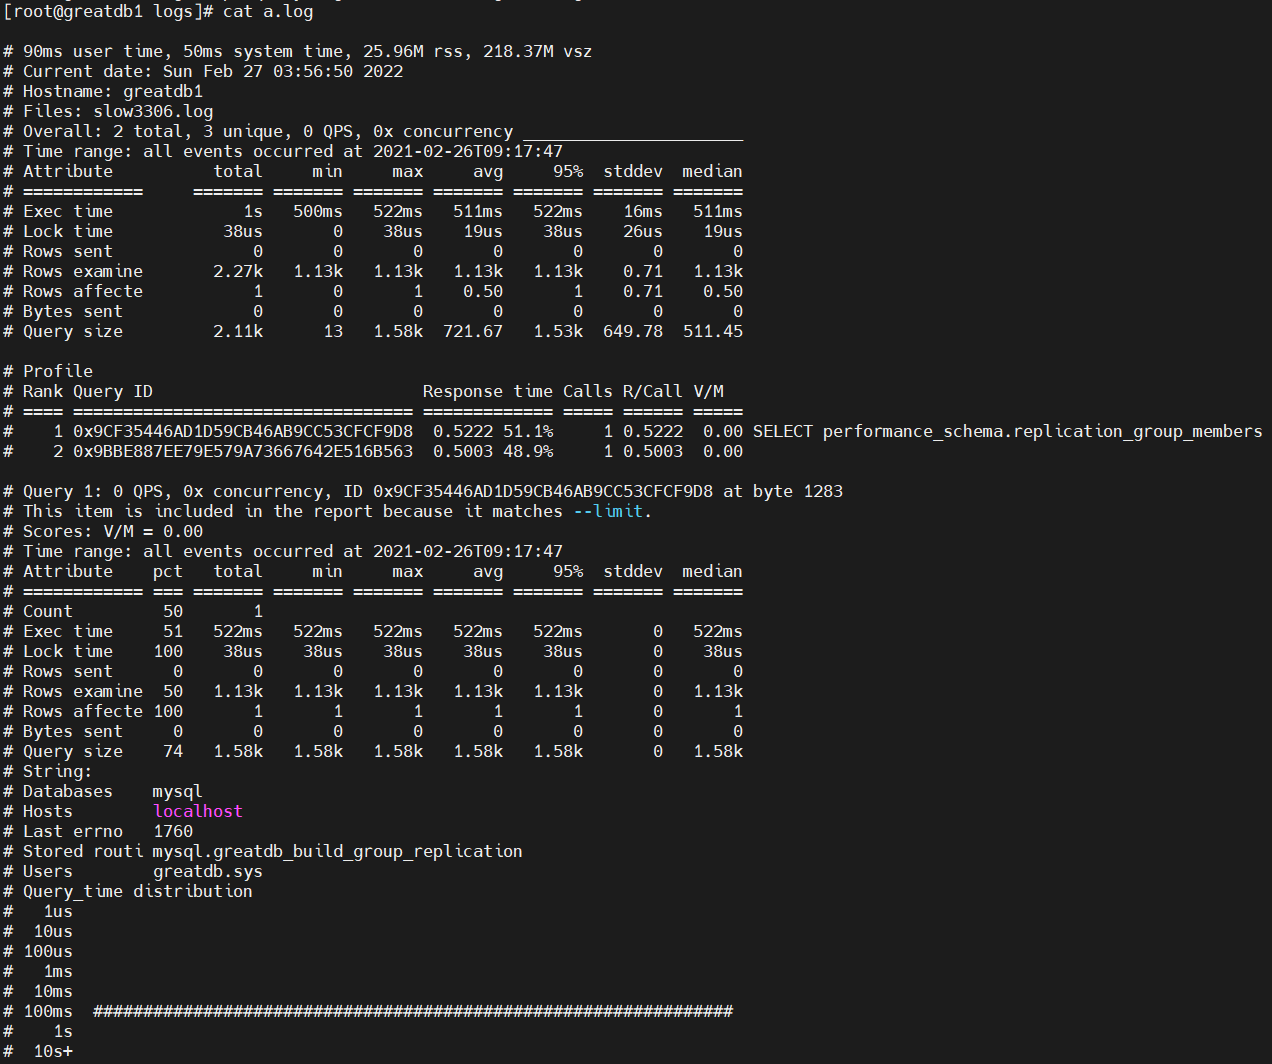Viewport: 1272px width, 1064px height.
Task: Click the '# Profile' section heading
Action: click(x=48, y=371)
